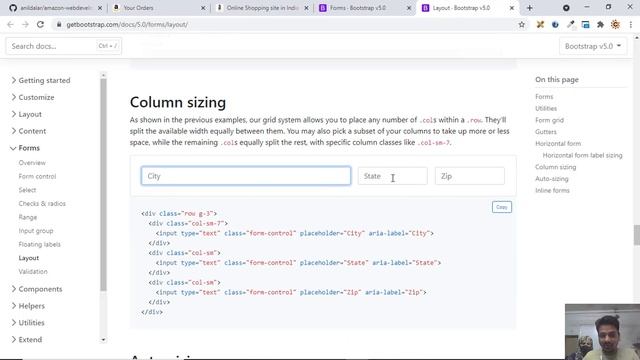Image resolution: width=640 pixels, height=360 pixels.
Task: Open the active Layout forms page
Action: point(29,258)
